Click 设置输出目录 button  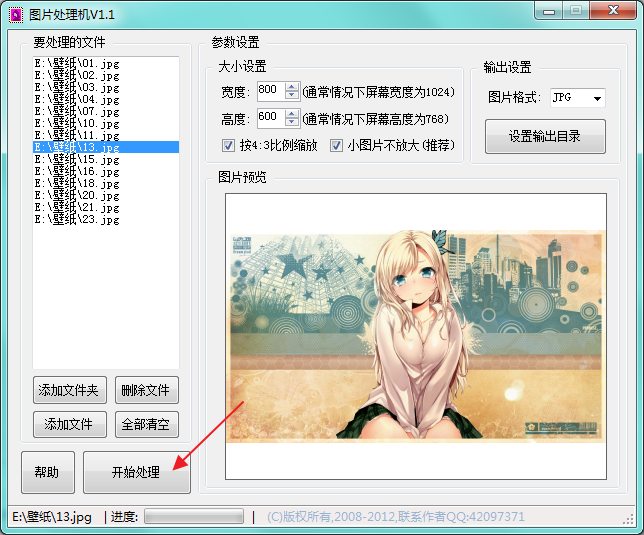click(545, 136)
